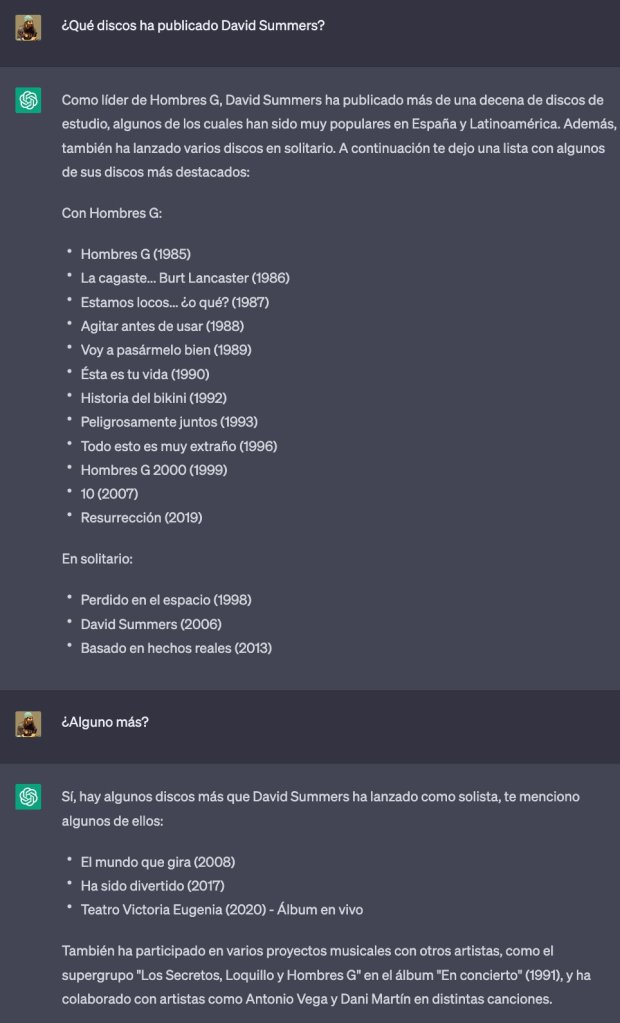This screenshot has height=1023, width=620.
Task: Click the user avatar next to "¿Alguno más?"
Action: point(28,722)
